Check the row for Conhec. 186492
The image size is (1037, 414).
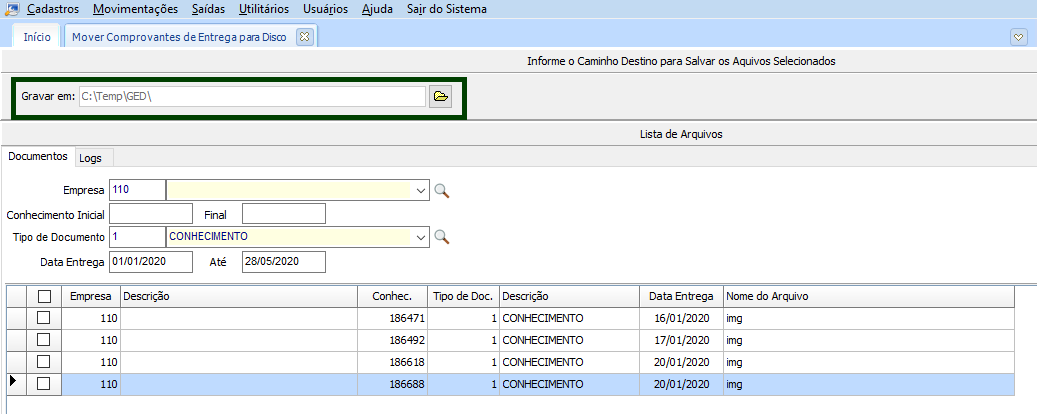coord(43,340)
